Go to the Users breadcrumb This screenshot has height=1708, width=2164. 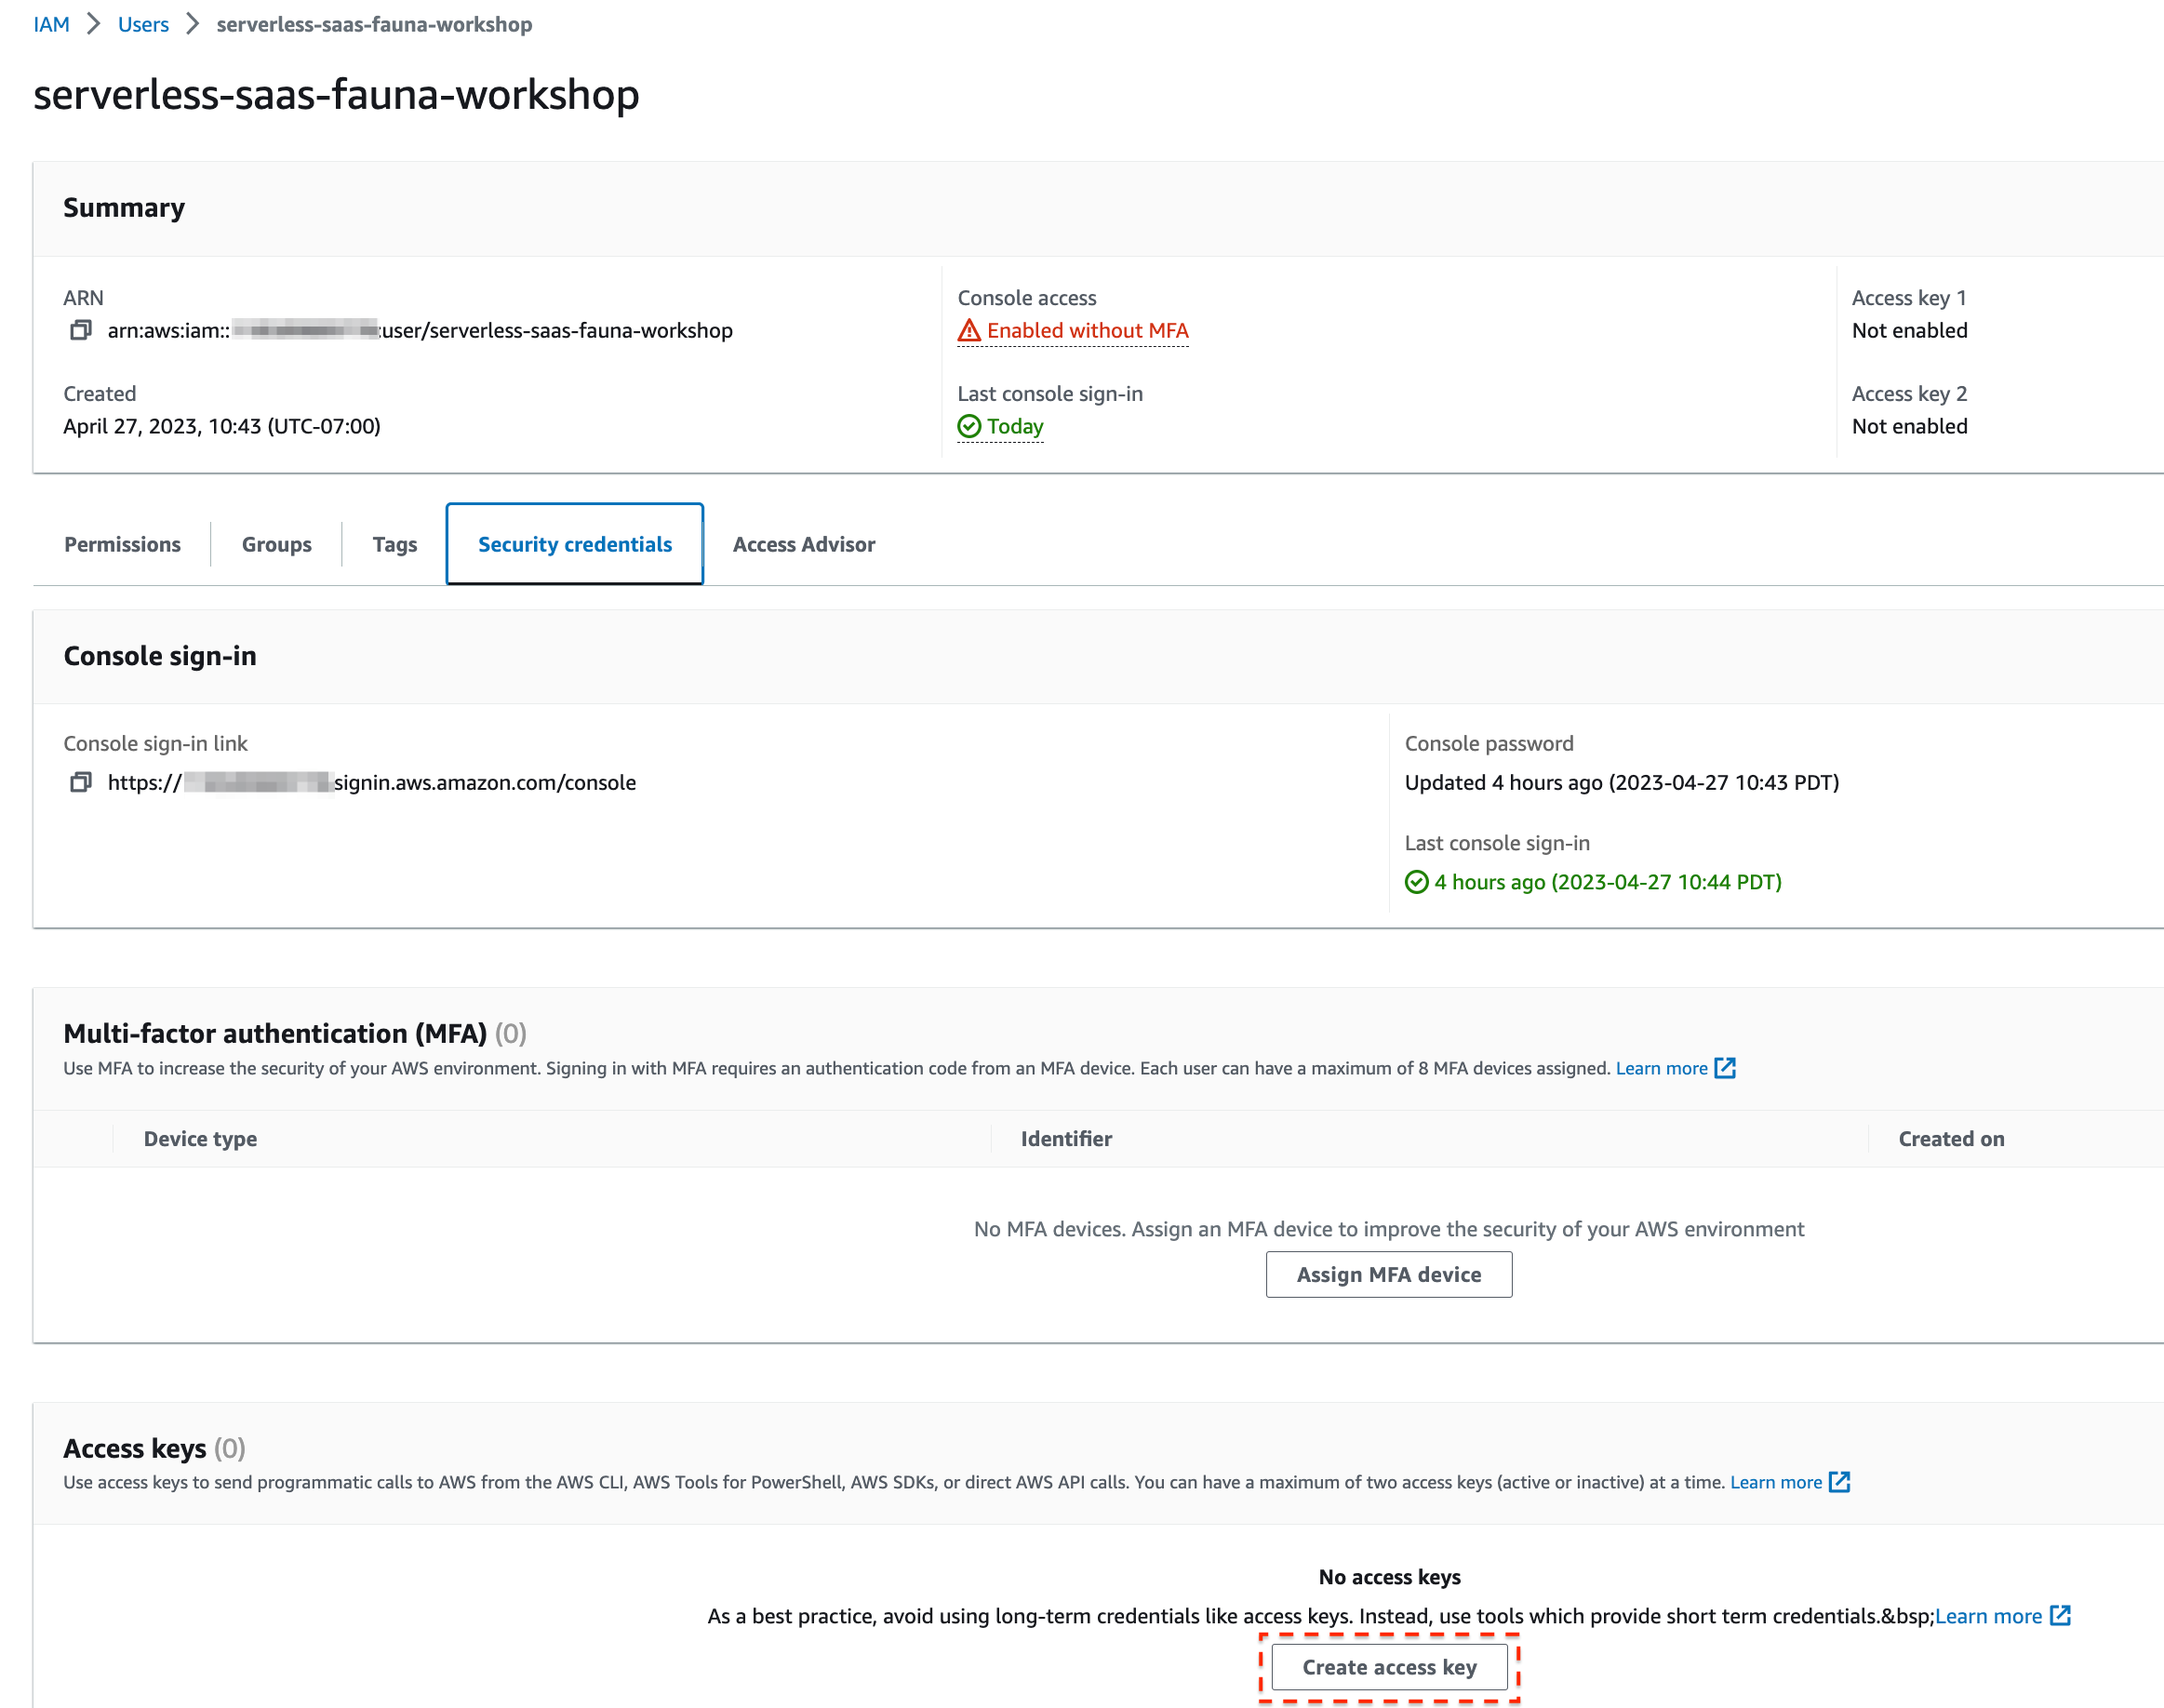[143, 24]
